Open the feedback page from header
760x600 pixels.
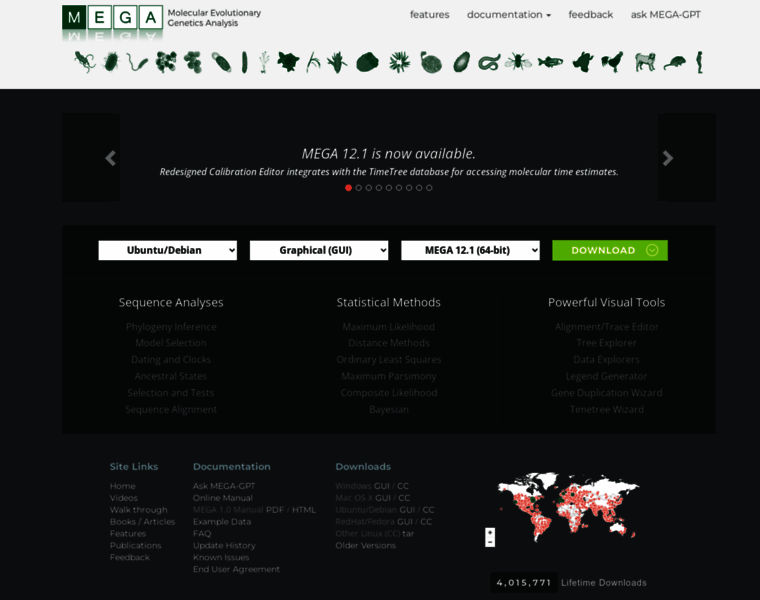click(x=590, y=15)
